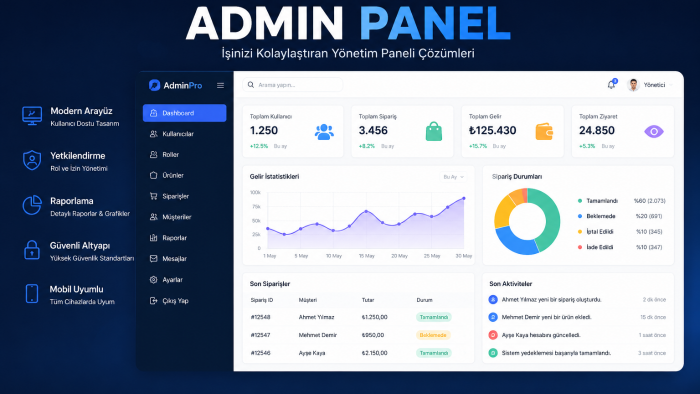The width and height of the screenshot is (700, 394).
Task: Click the Mesajlar envelope icon
Action: click(x=154, y=258)
